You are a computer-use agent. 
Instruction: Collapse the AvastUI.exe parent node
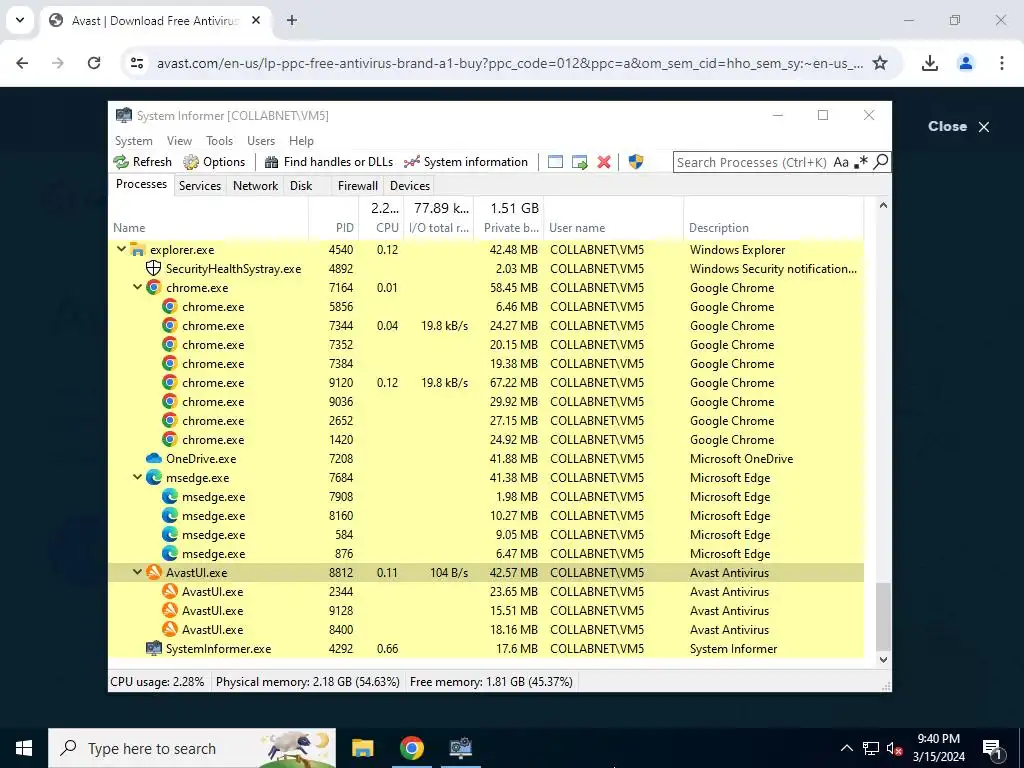tap(137, 572)
